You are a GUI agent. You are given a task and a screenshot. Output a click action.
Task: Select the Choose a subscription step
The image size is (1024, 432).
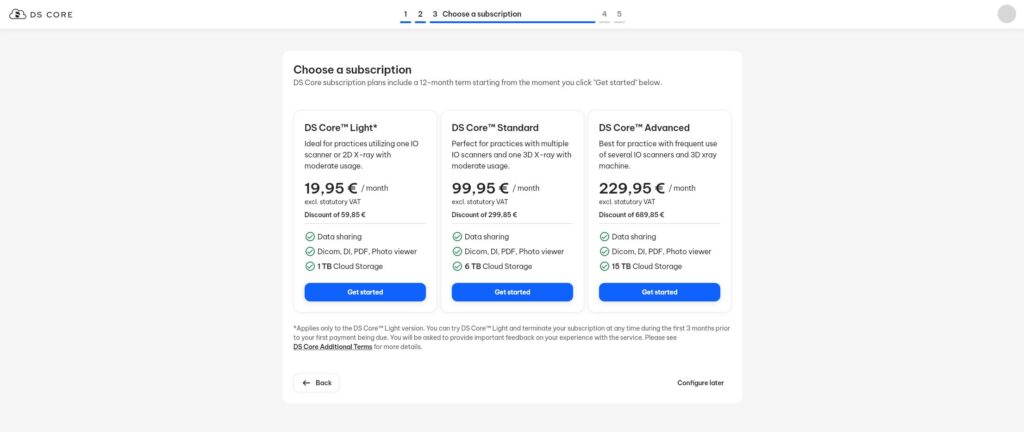tap(480, 15)
